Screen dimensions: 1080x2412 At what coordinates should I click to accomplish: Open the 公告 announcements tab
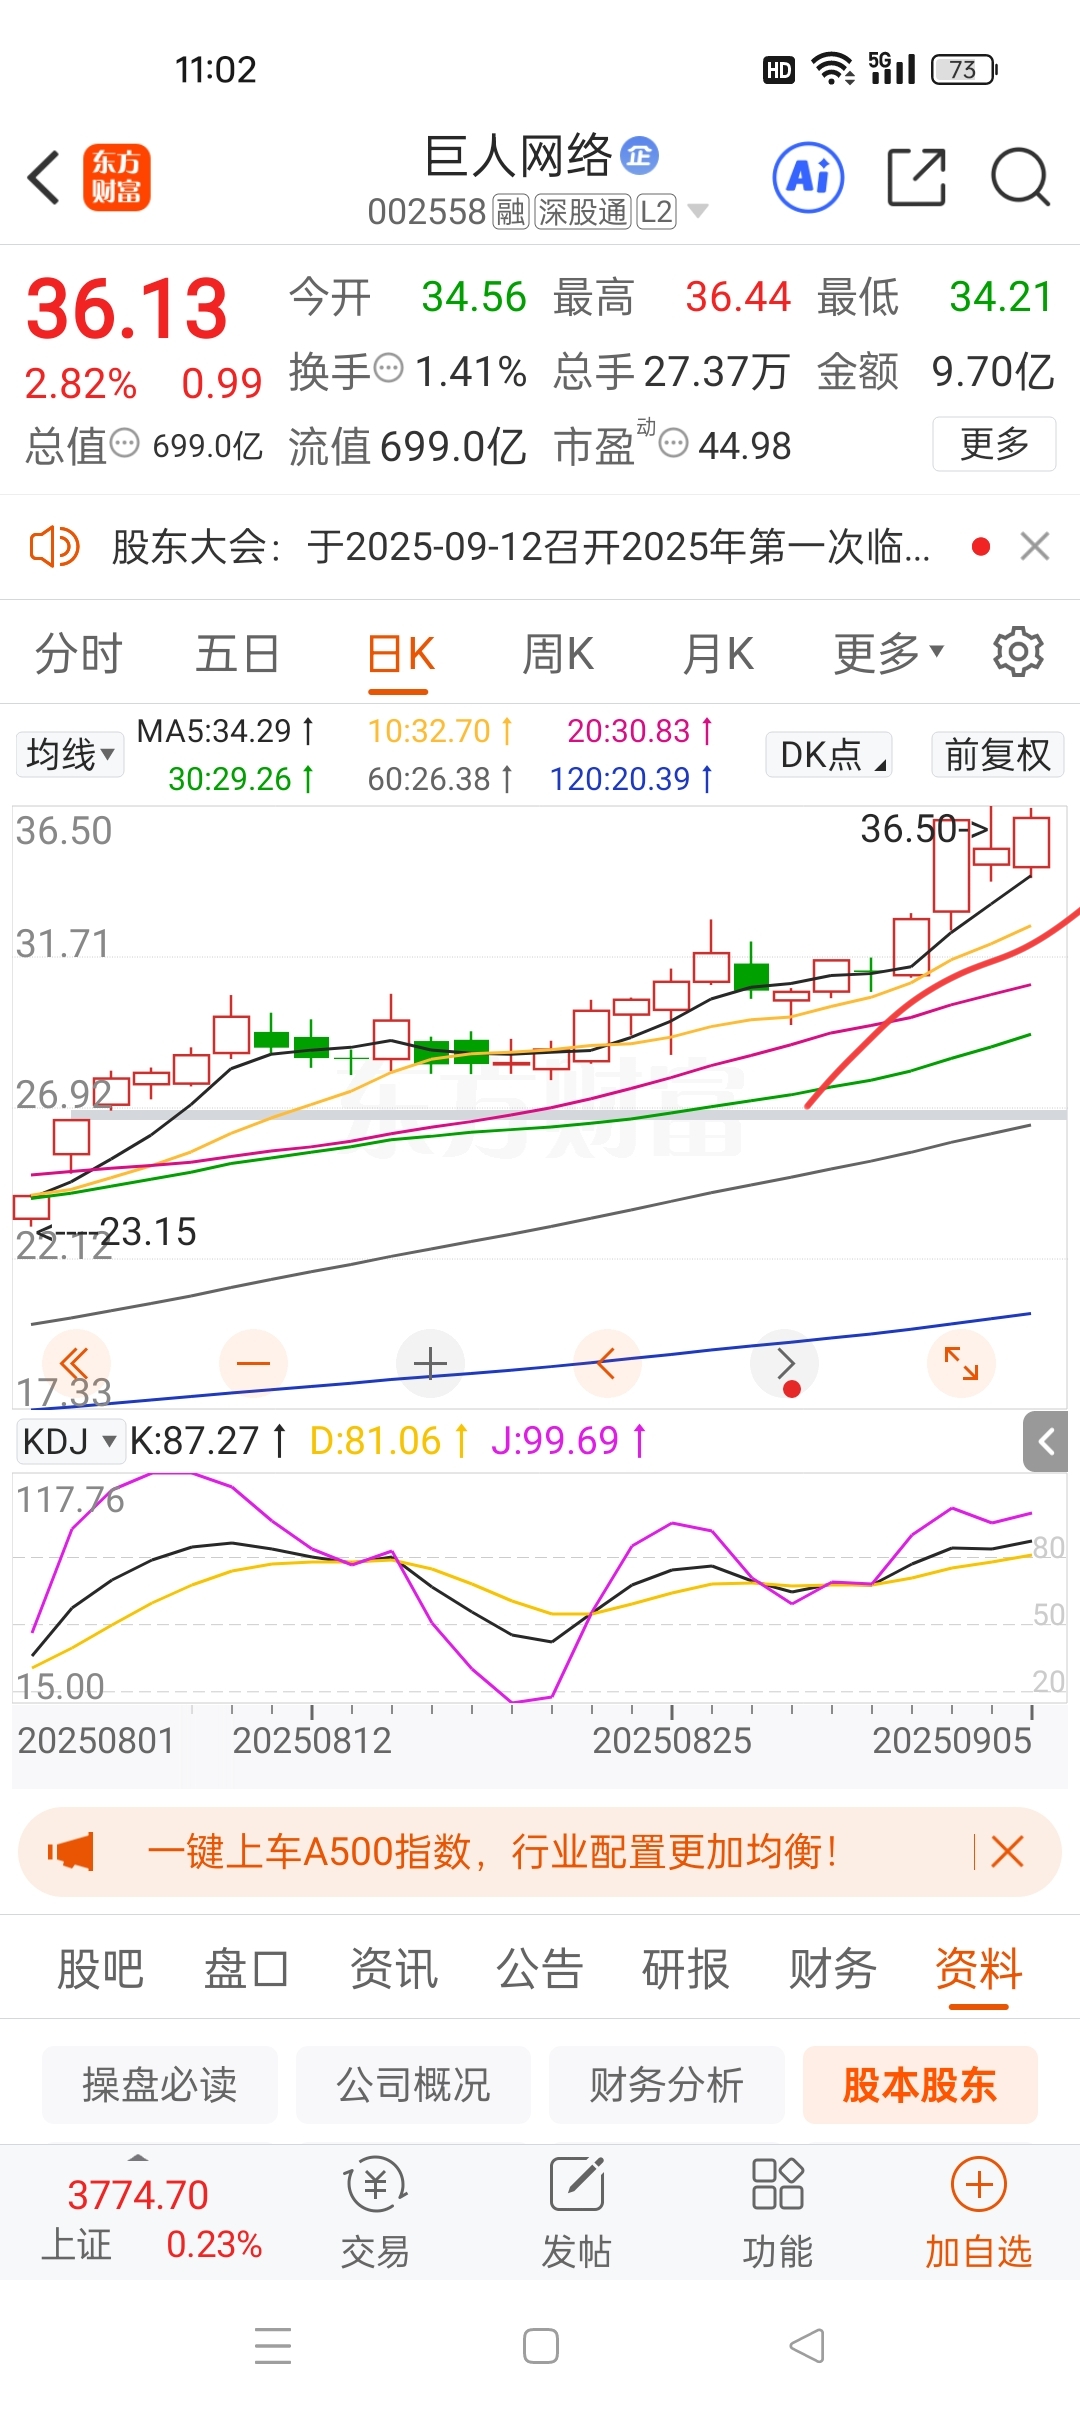coord(539,1969)
